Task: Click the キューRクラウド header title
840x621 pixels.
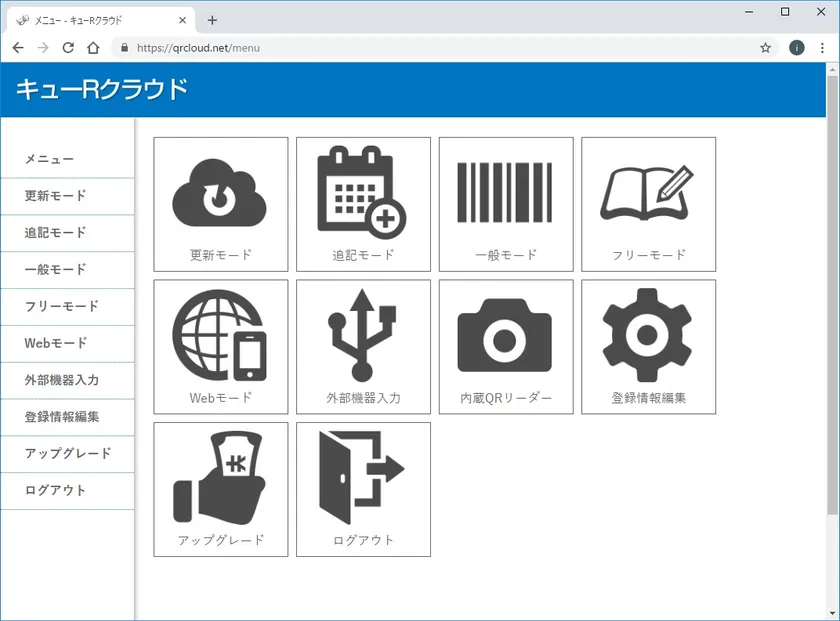Action: (102, 90)
